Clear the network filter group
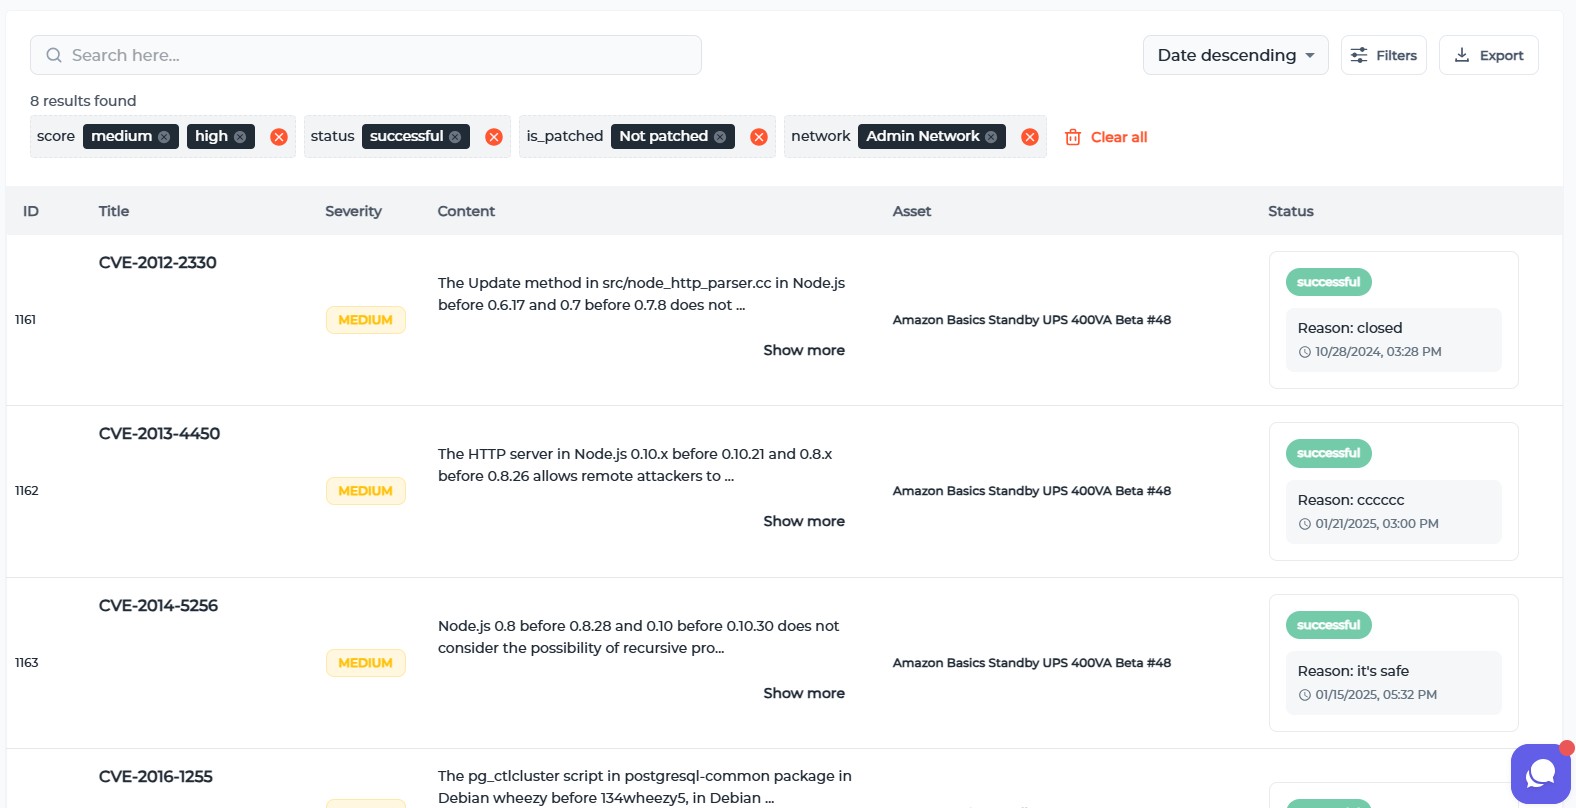Viewport: 1576px width, 808px height. click(1030, 137)
